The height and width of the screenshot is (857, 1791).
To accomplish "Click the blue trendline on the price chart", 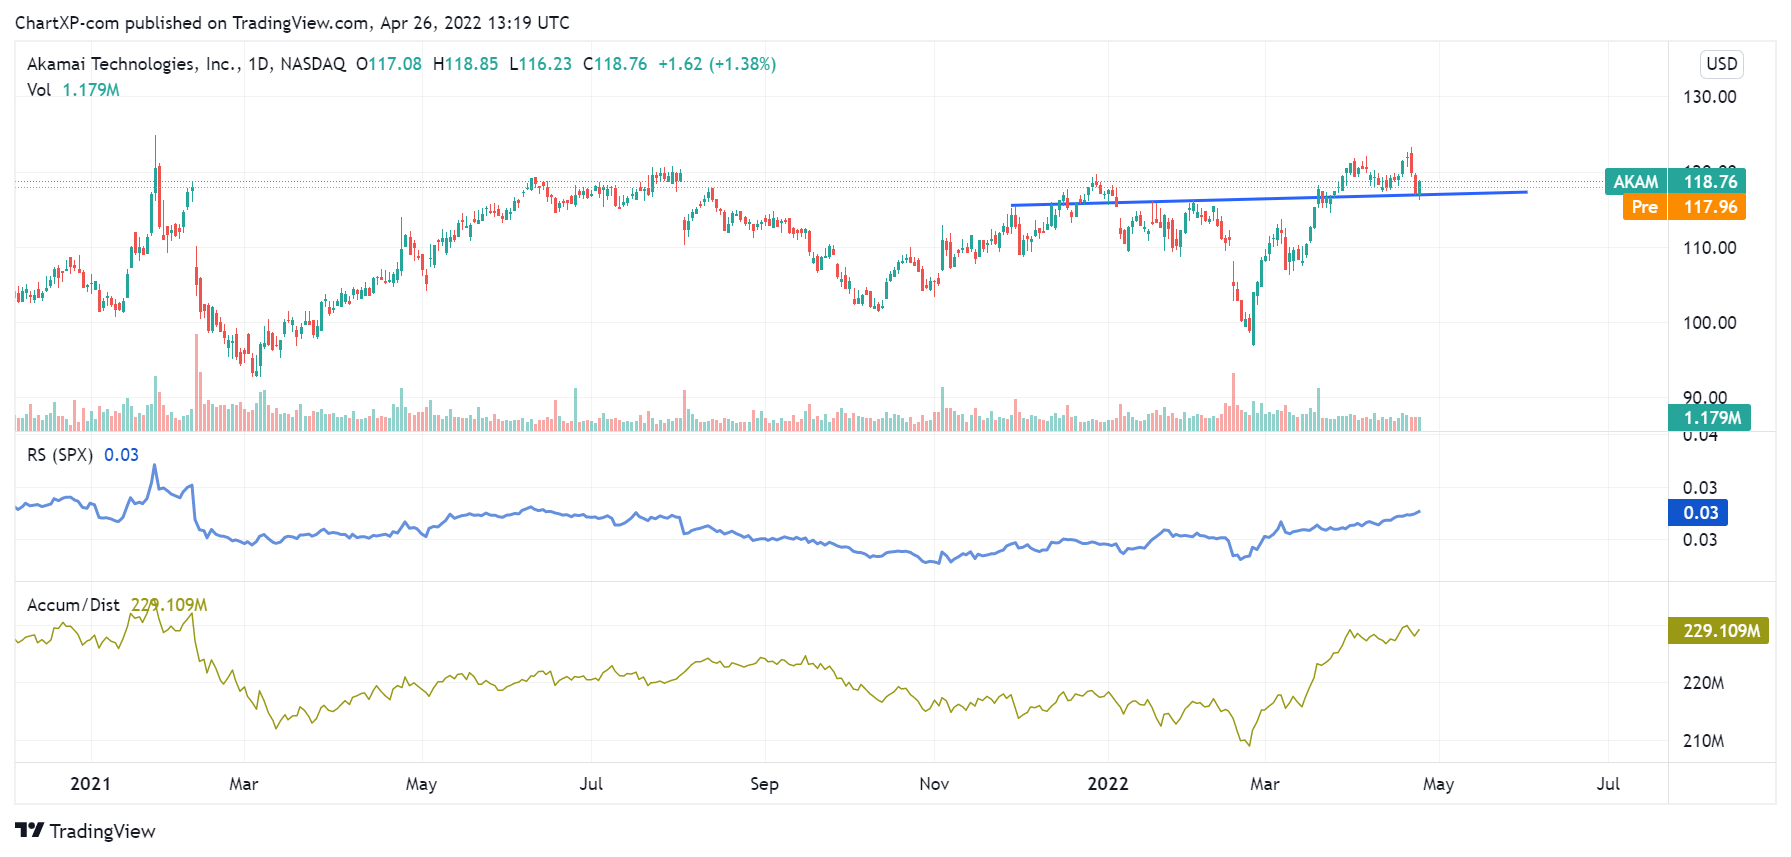I will [x=1269, y=198].
